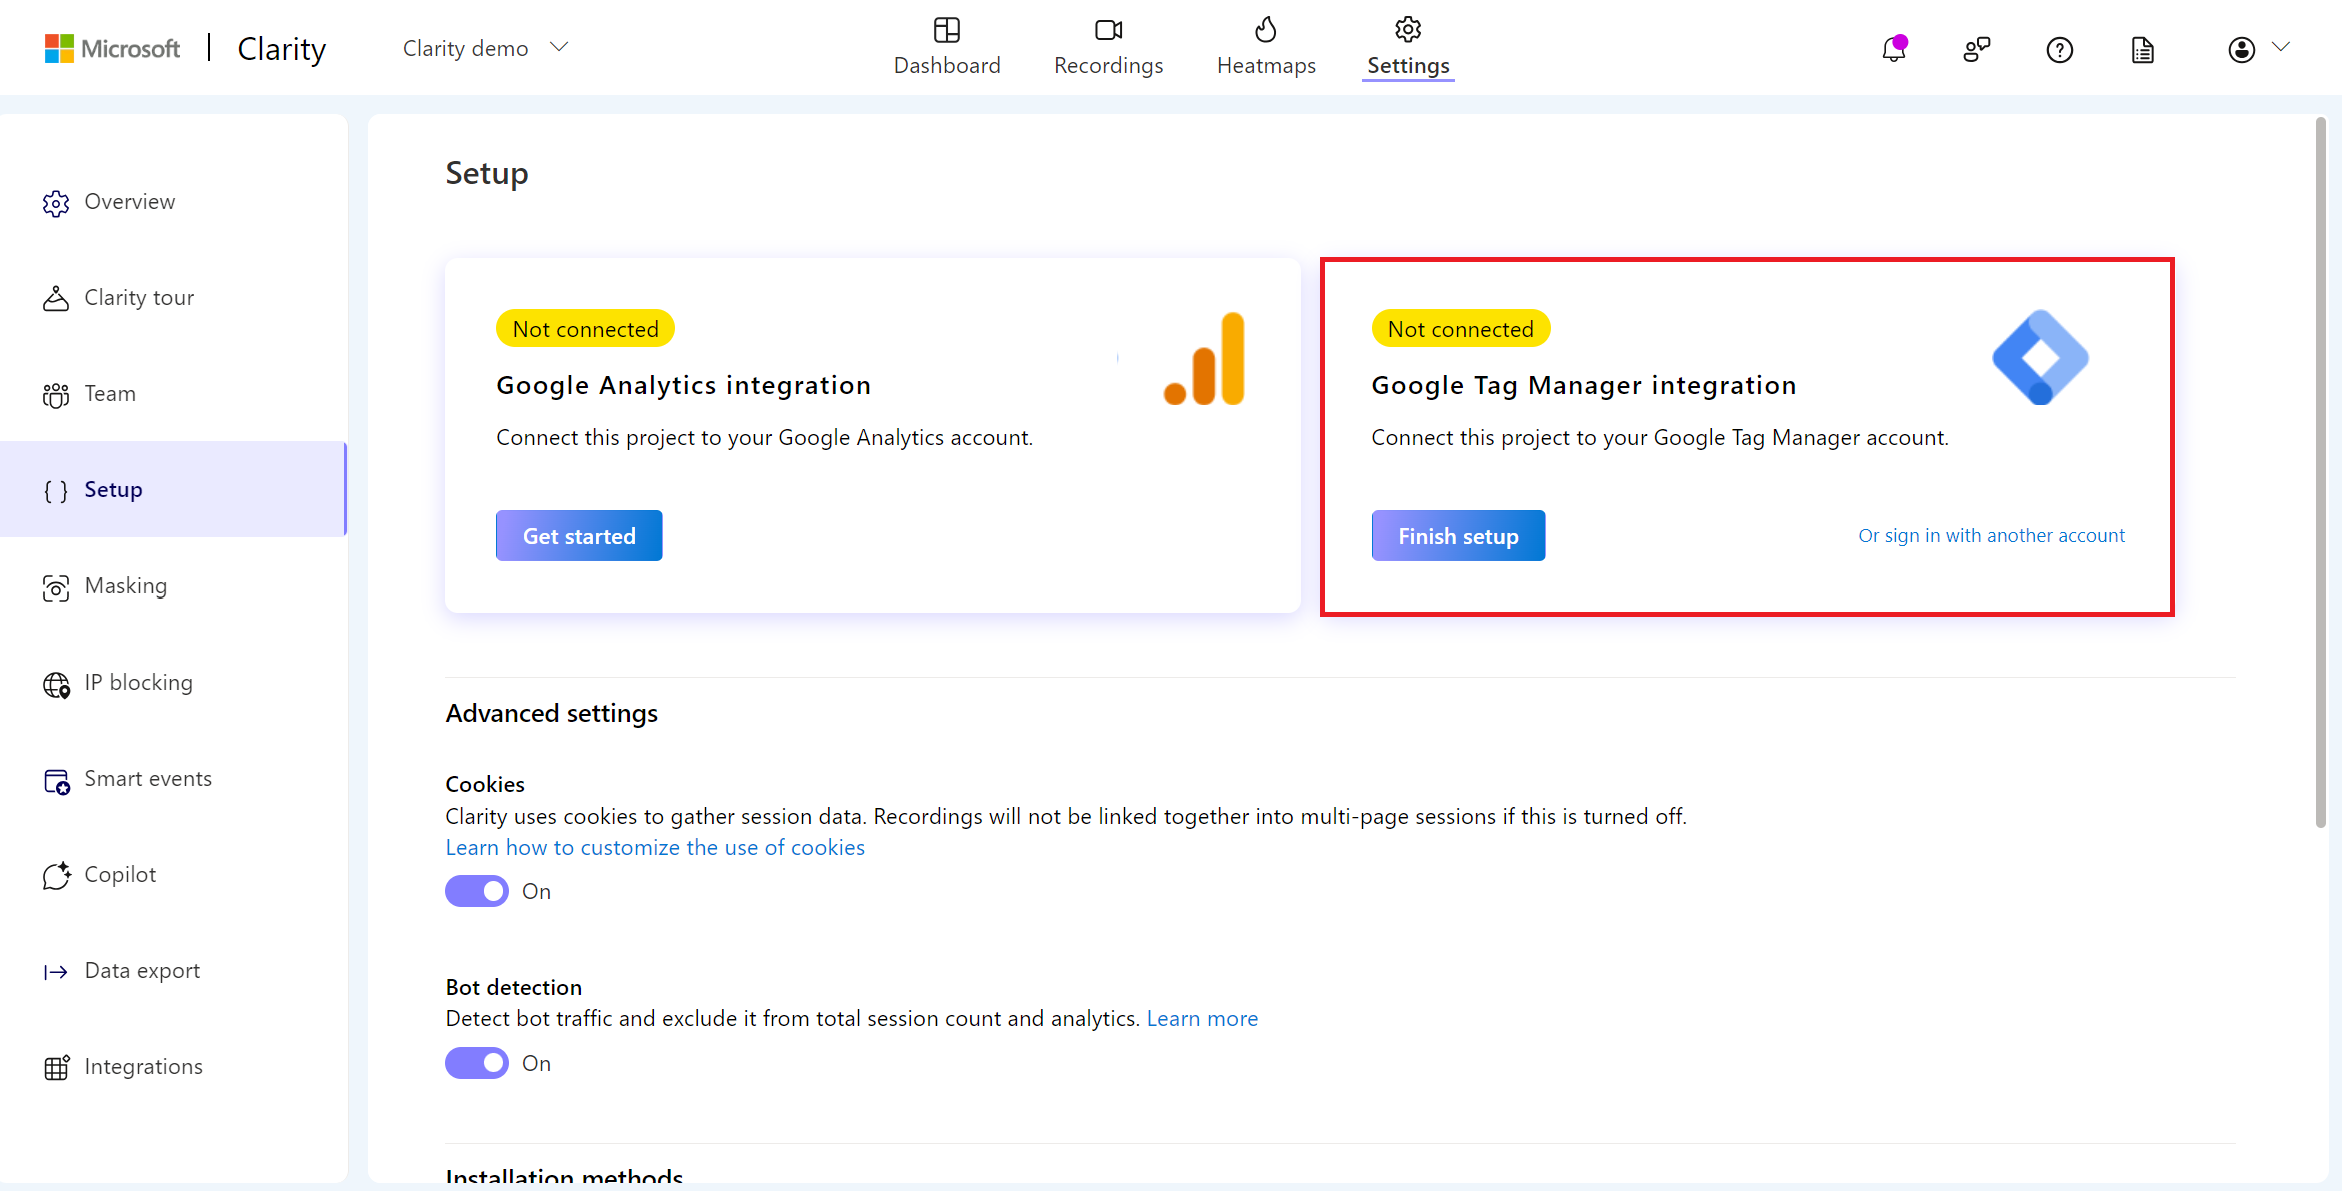Toggle the Bot detection switch off
2342x1192 pixels.
coord(477,1063)
